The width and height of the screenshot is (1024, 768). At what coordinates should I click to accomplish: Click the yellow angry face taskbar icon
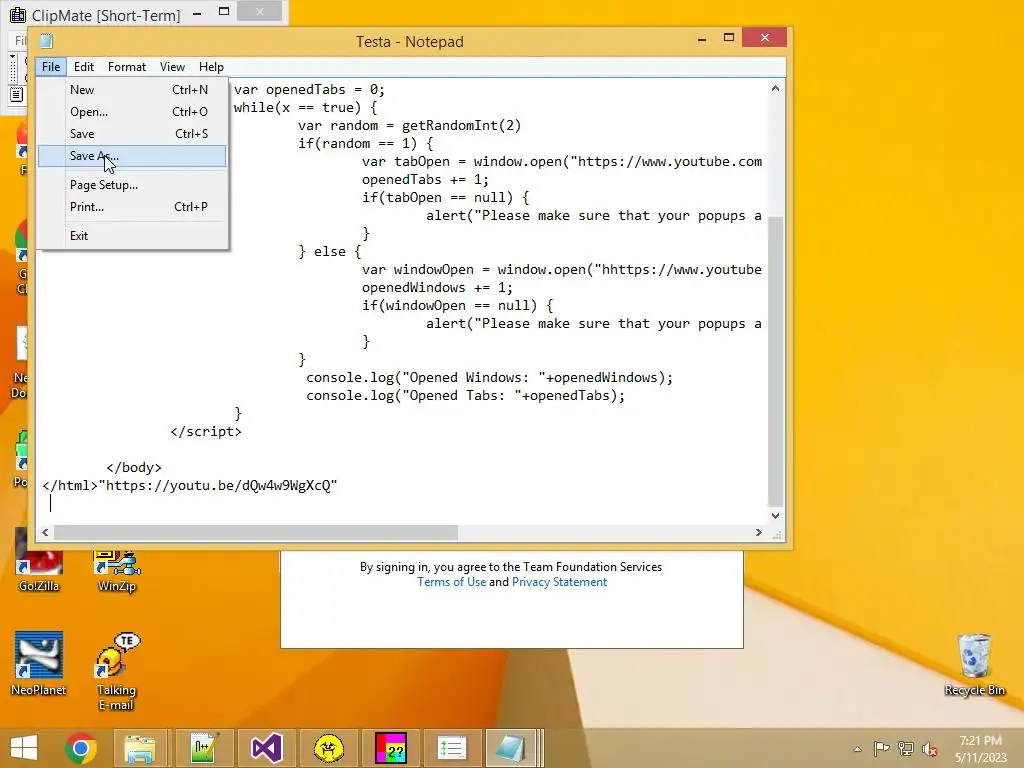click(328, 748)
